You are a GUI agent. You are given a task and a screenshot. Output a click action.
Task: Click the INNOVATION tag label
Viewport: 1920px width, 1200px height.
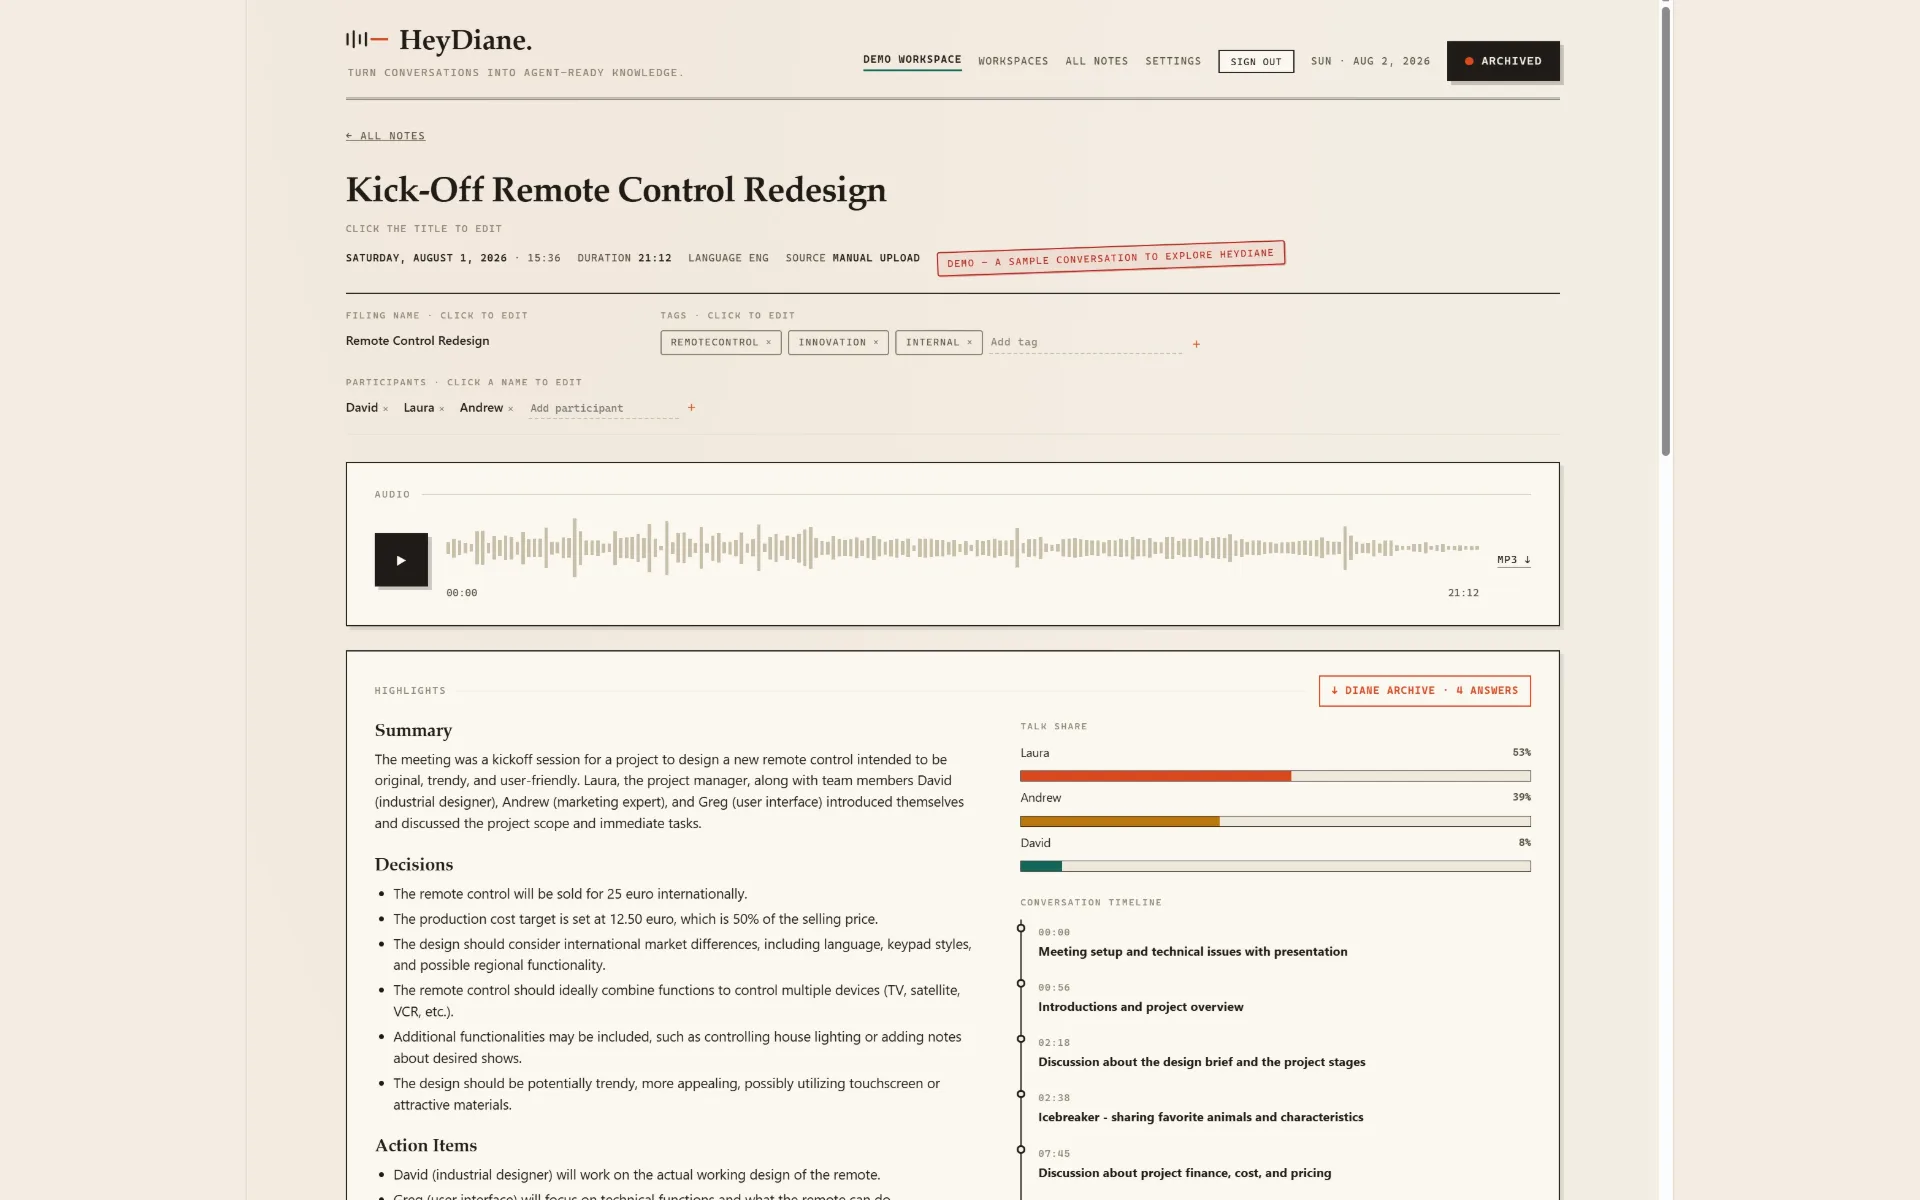tap(832, 342)
